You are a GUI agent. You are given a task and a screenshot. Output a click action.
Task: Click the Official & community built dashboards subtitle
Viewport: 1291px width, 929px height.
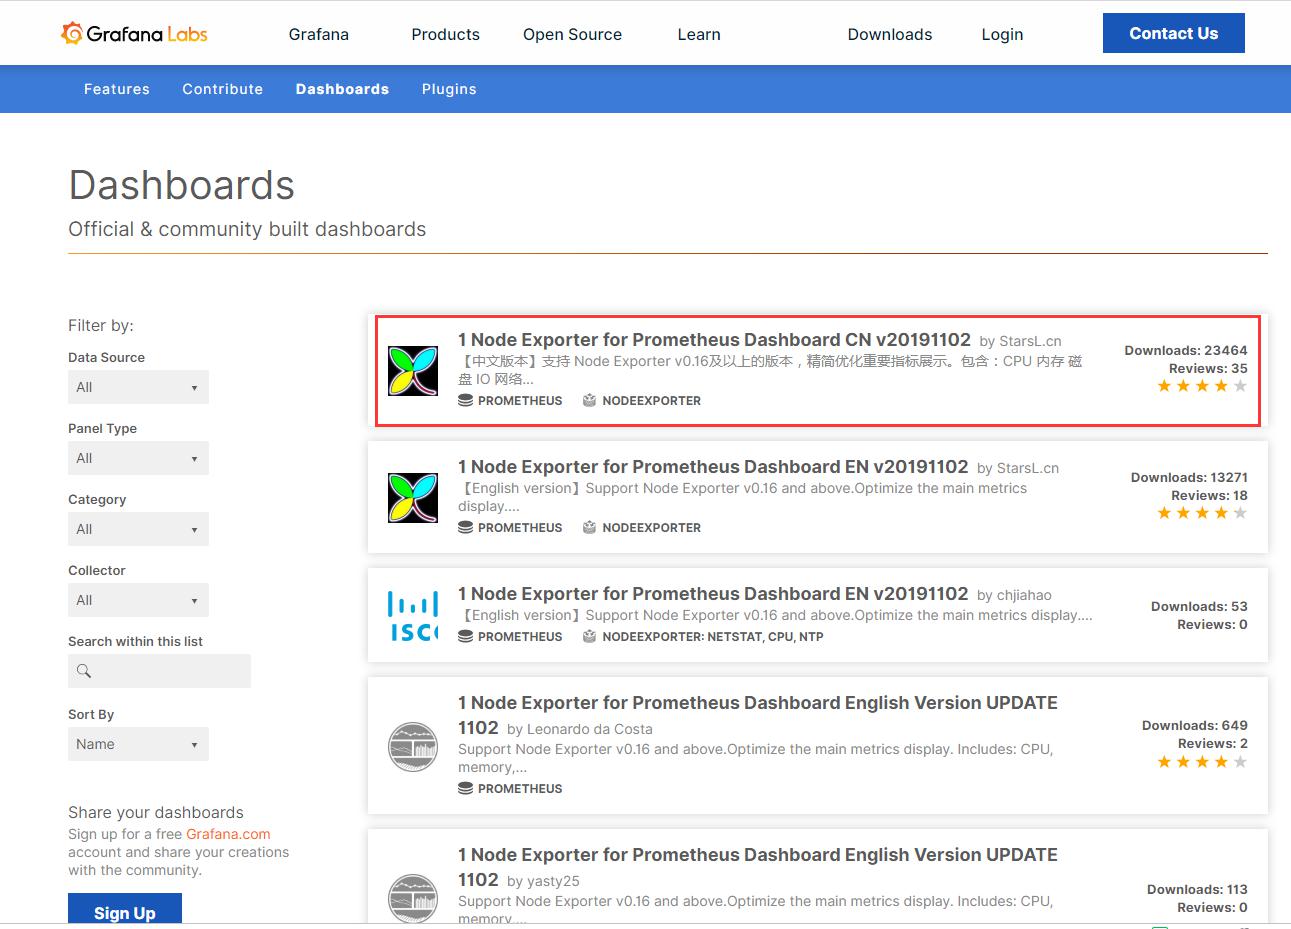coord(247,229)
